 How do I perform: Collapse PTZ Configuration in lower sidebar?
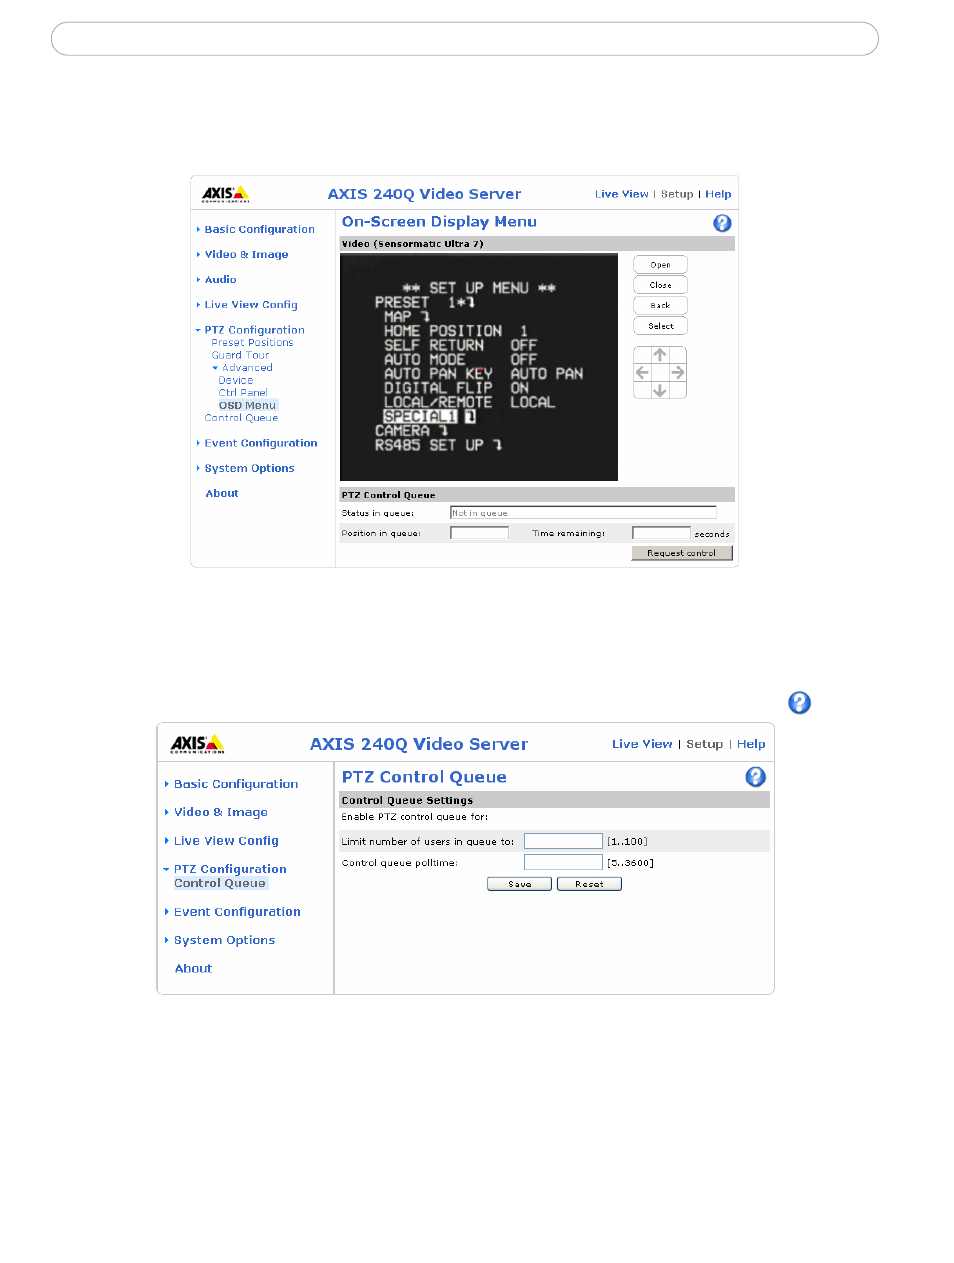pos(229,869)
